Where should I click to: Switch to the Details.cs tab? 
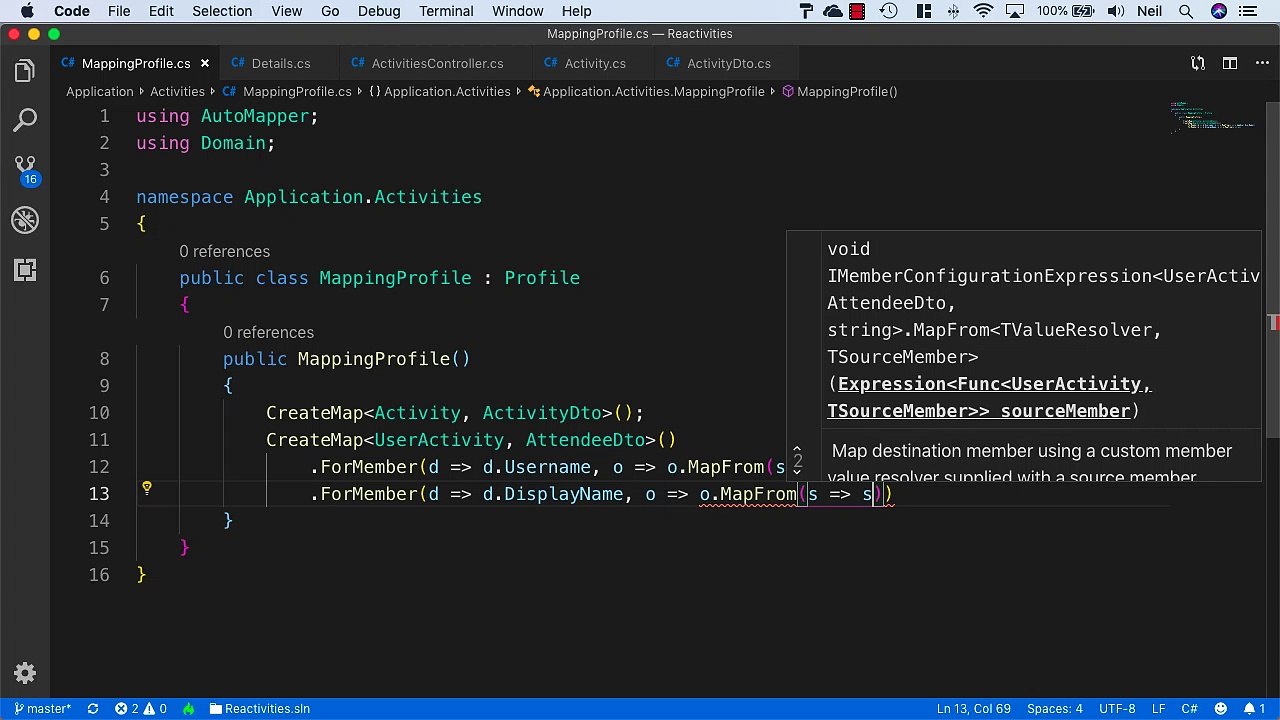(x=280, y=63)
